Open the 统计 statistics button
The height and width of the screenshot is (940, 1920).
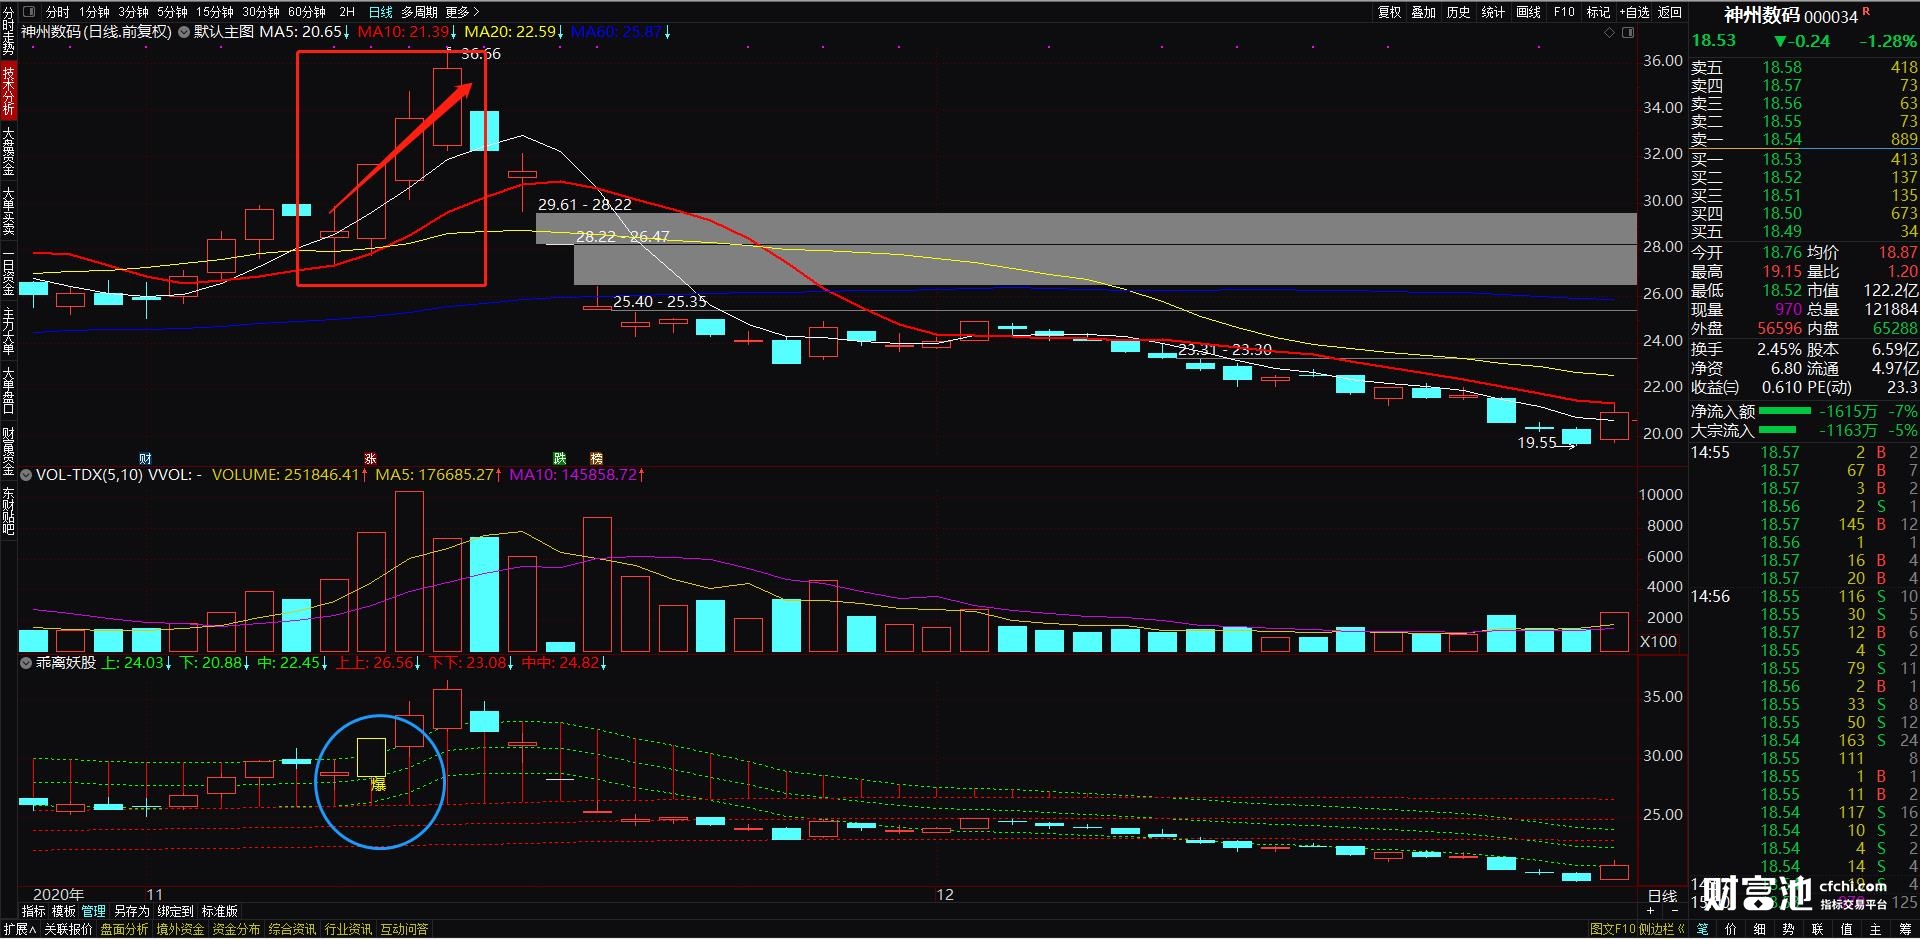1493,12
